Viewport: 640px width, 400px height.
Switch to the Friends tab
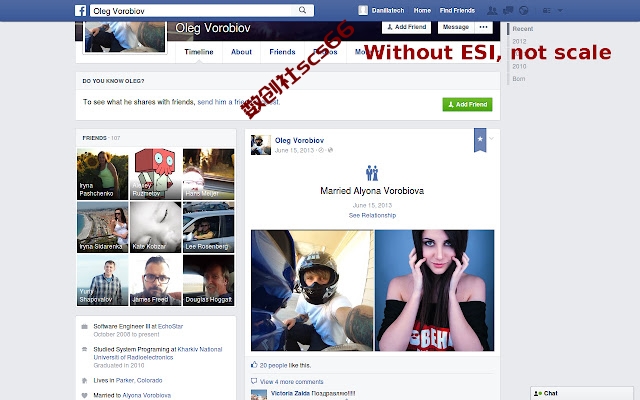click(282, 52)
